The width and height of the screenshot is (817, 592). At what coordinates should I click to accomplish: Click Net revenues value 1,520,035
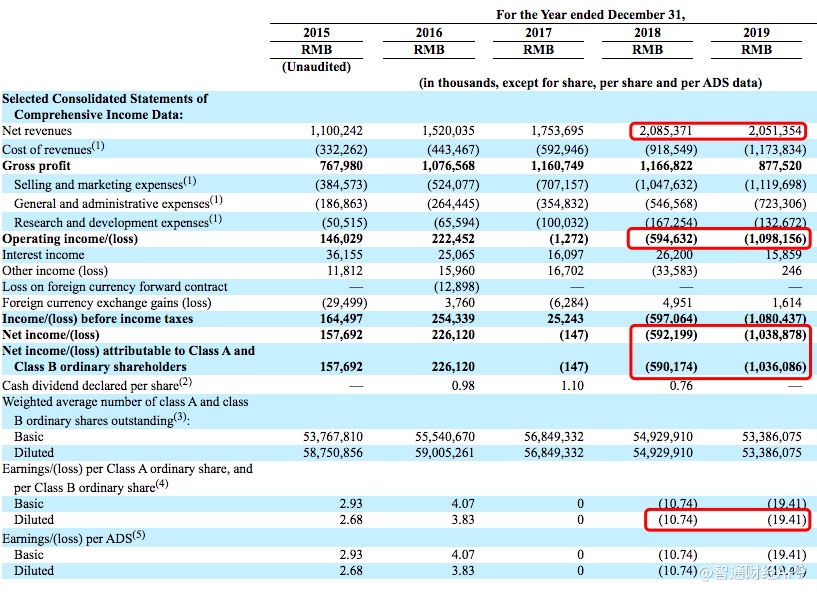pyautogui.click(x=448, y=131)
